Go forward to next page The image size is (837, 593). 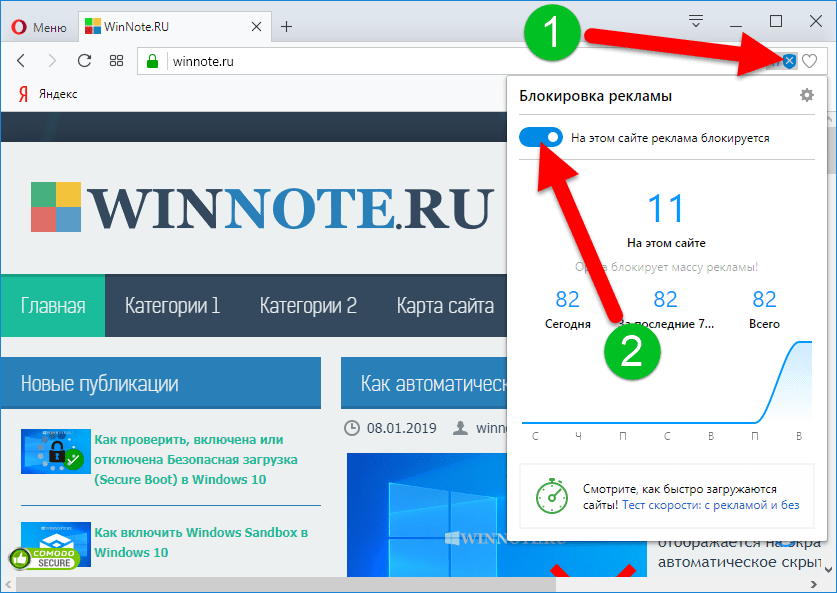click(52, 61)
